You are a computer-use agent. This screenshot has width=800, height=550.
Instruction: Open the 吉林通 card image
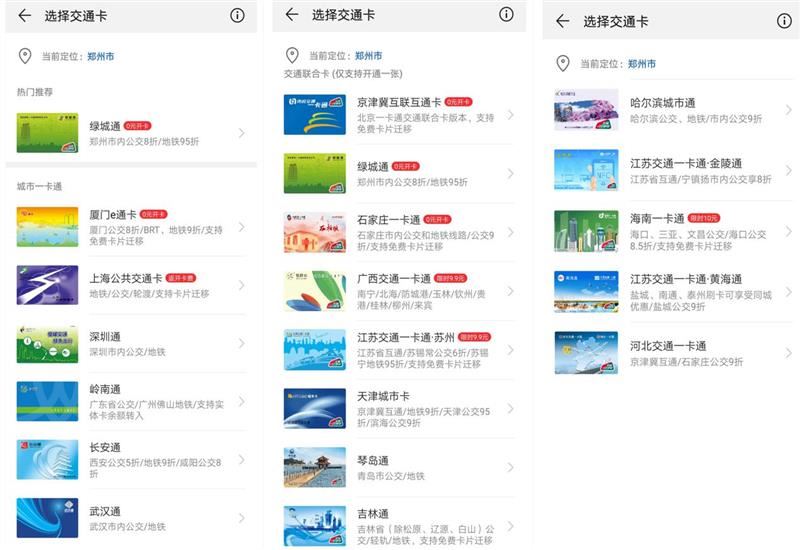click(x=315, y=526)
